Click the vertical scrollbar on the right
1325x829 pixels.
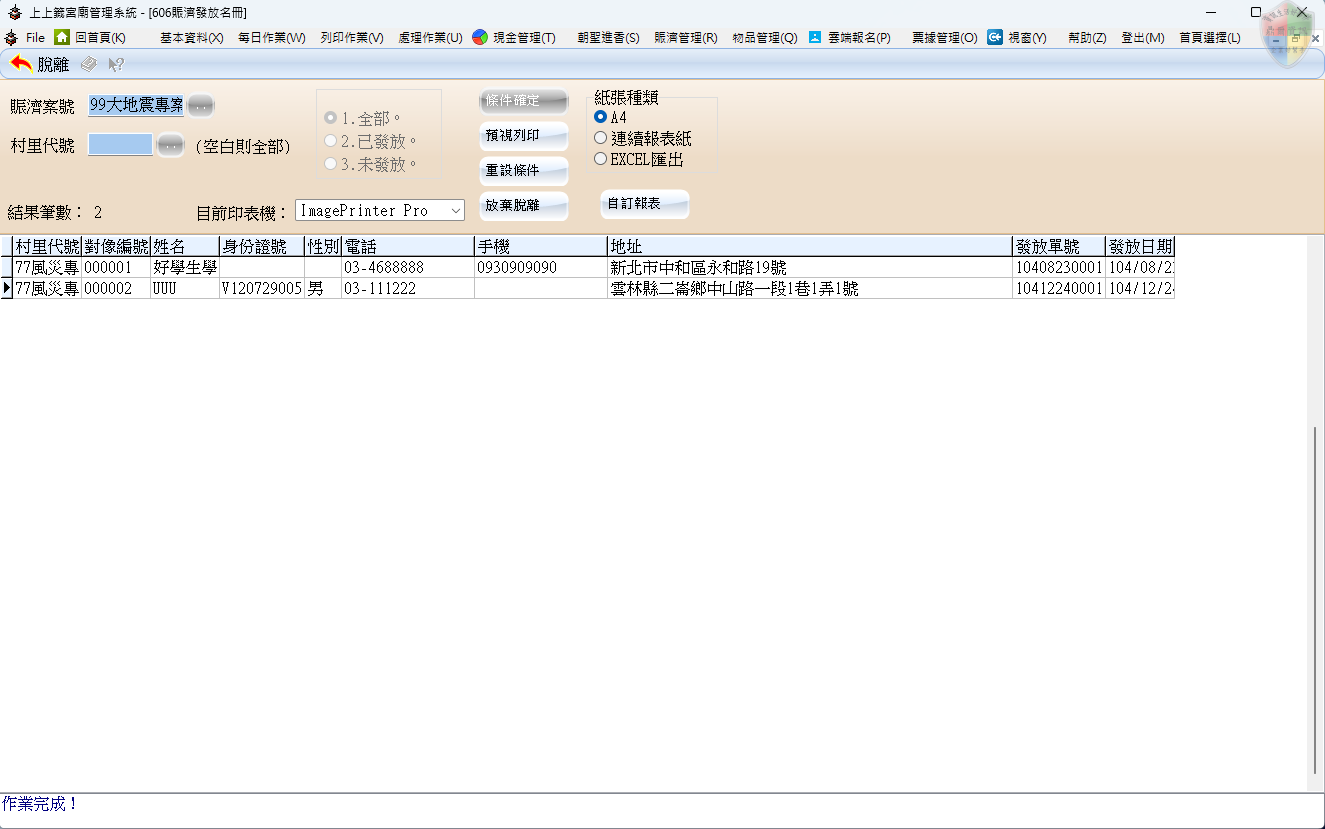click(1314, 600)
